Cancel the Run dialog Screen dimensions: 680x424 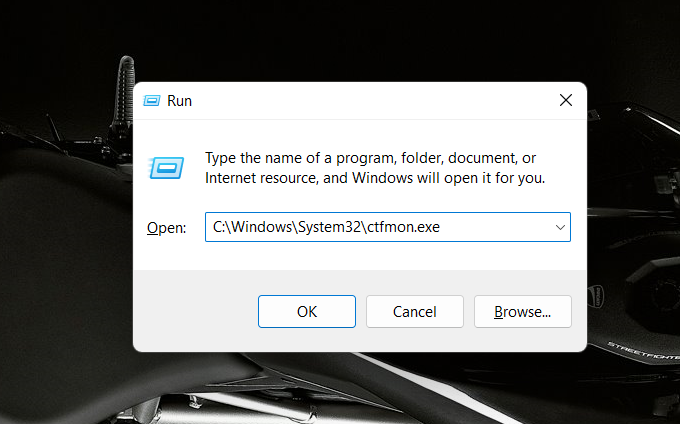coord(415,311)
